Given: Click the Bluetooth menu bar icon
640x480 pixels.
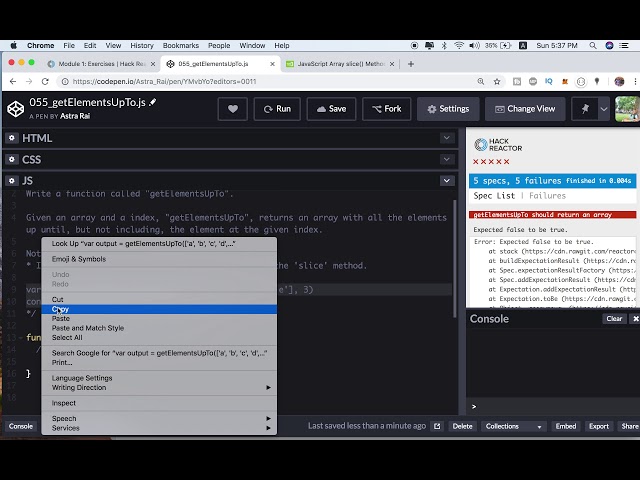Looking at the screenshot, I should click(x=444, y=45).
